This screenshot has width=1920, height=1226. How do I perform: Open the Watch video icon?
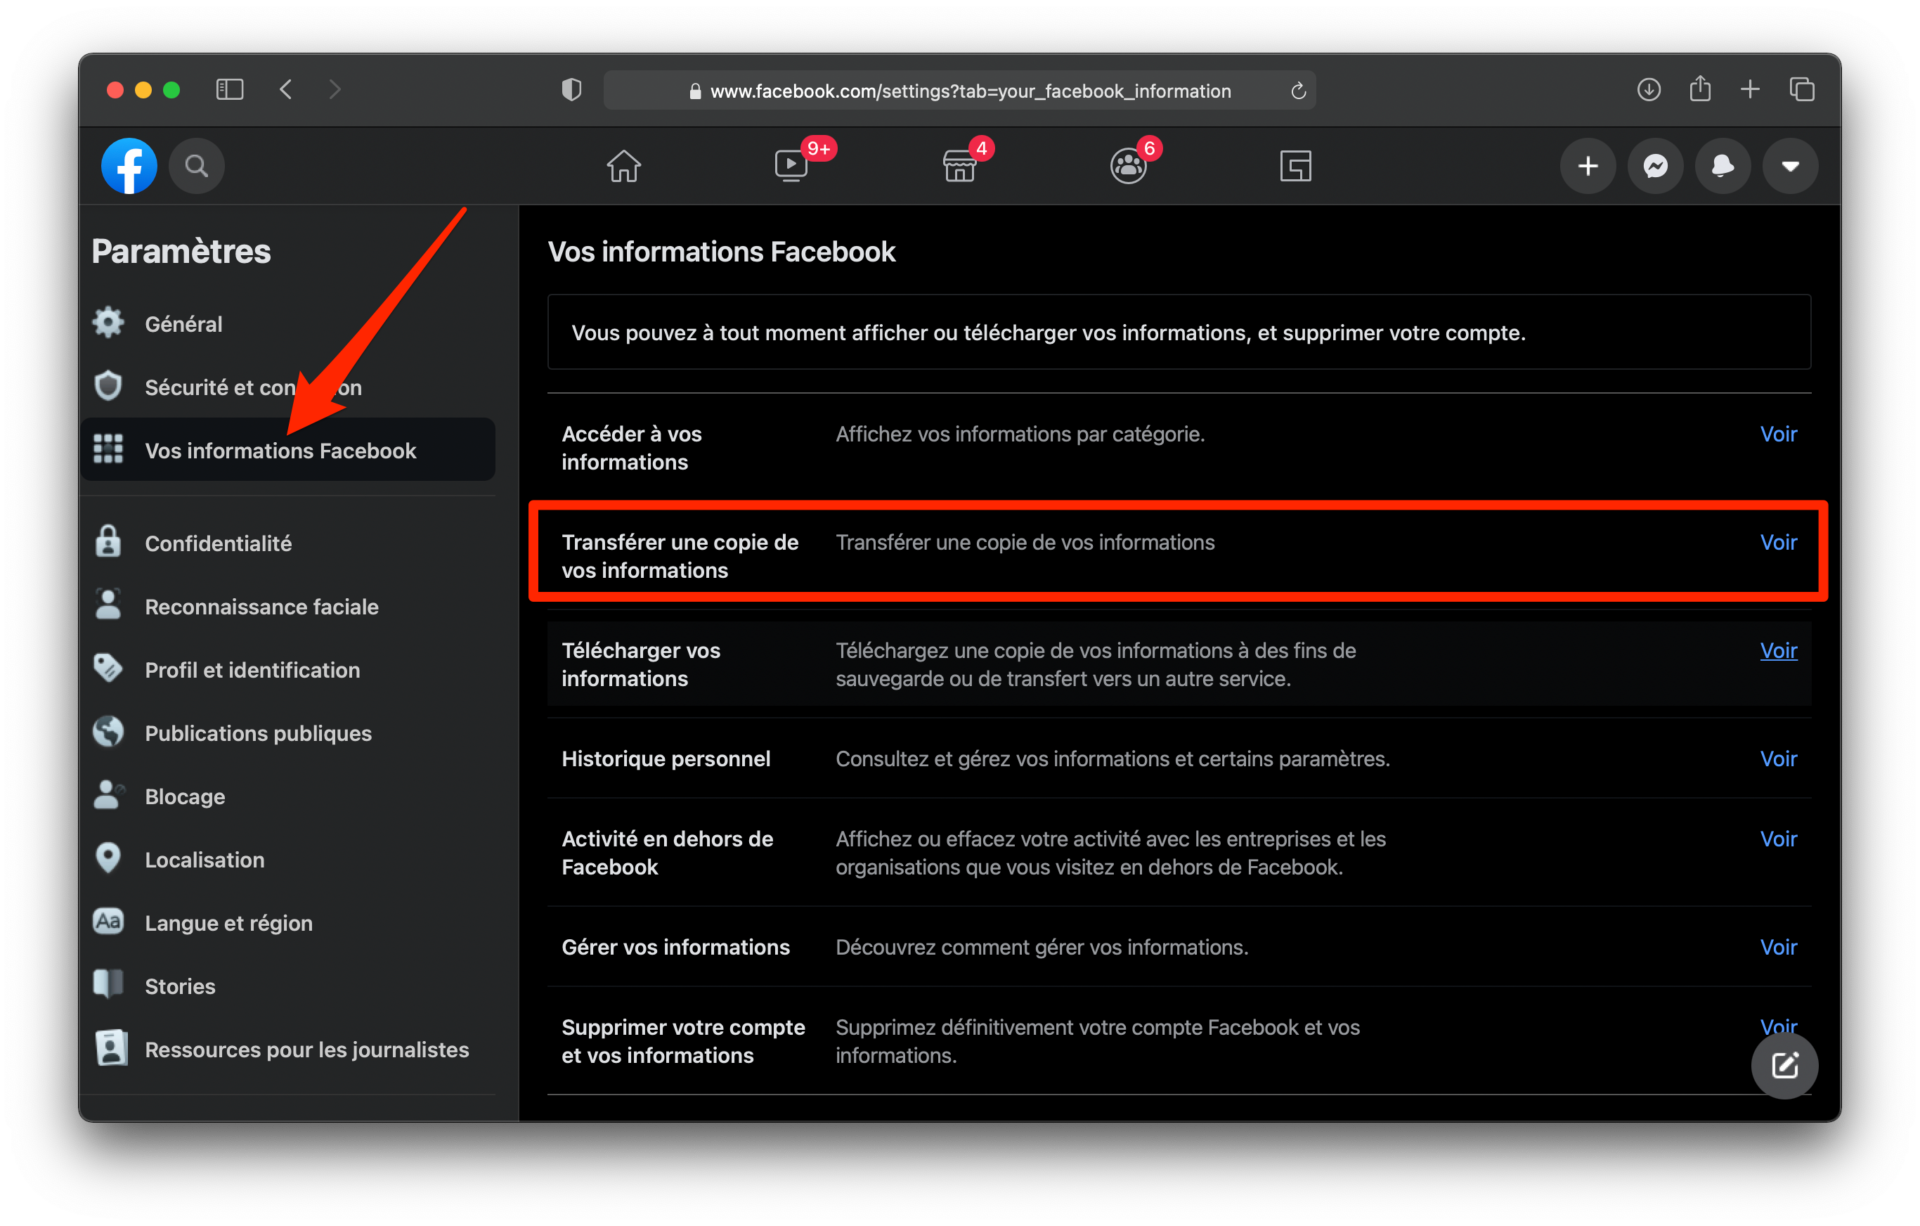791,166
